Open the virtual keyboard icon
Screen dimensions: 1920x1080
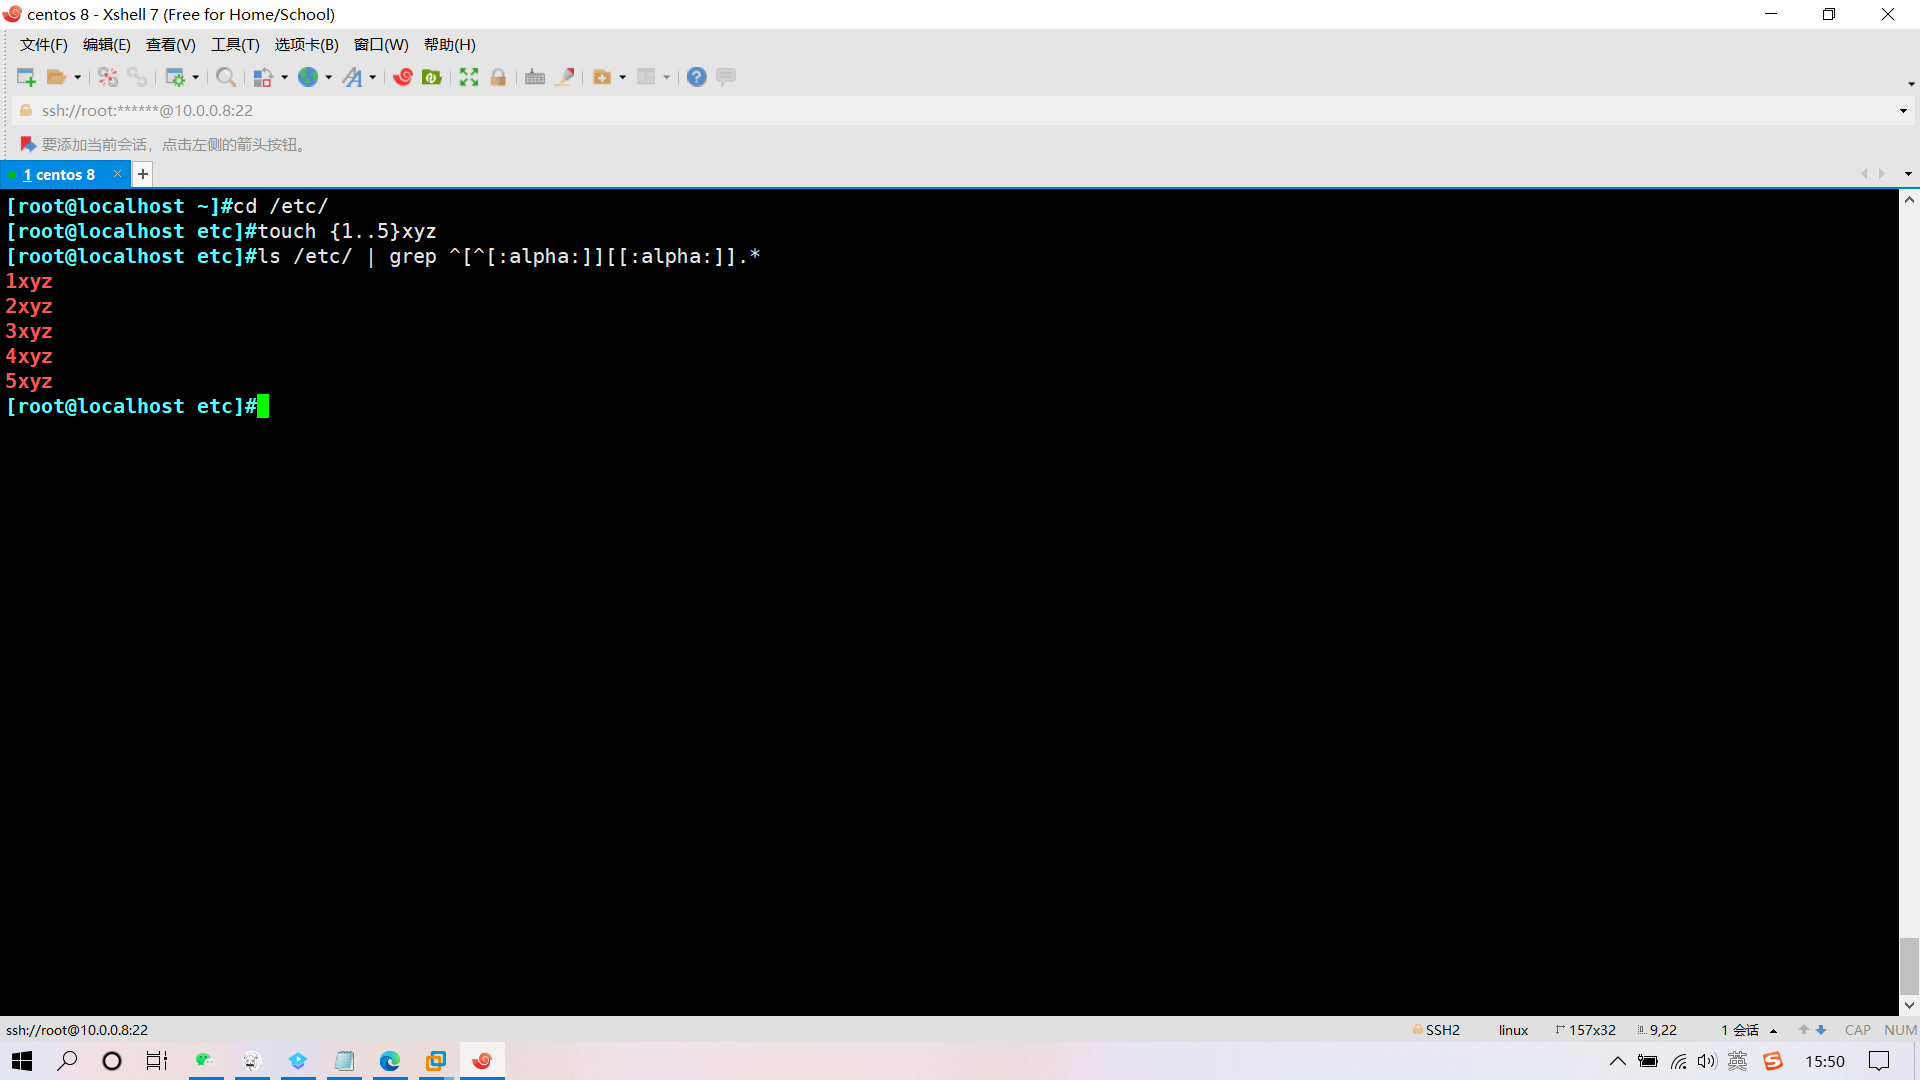(535, 77)
